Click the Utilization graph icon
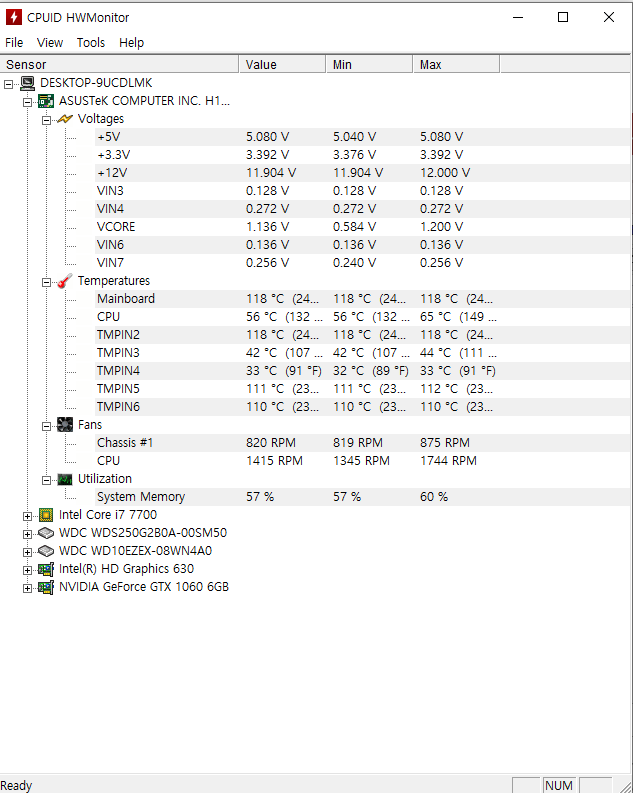The width and height of the screenshot is (633, 793). [65, 479]
